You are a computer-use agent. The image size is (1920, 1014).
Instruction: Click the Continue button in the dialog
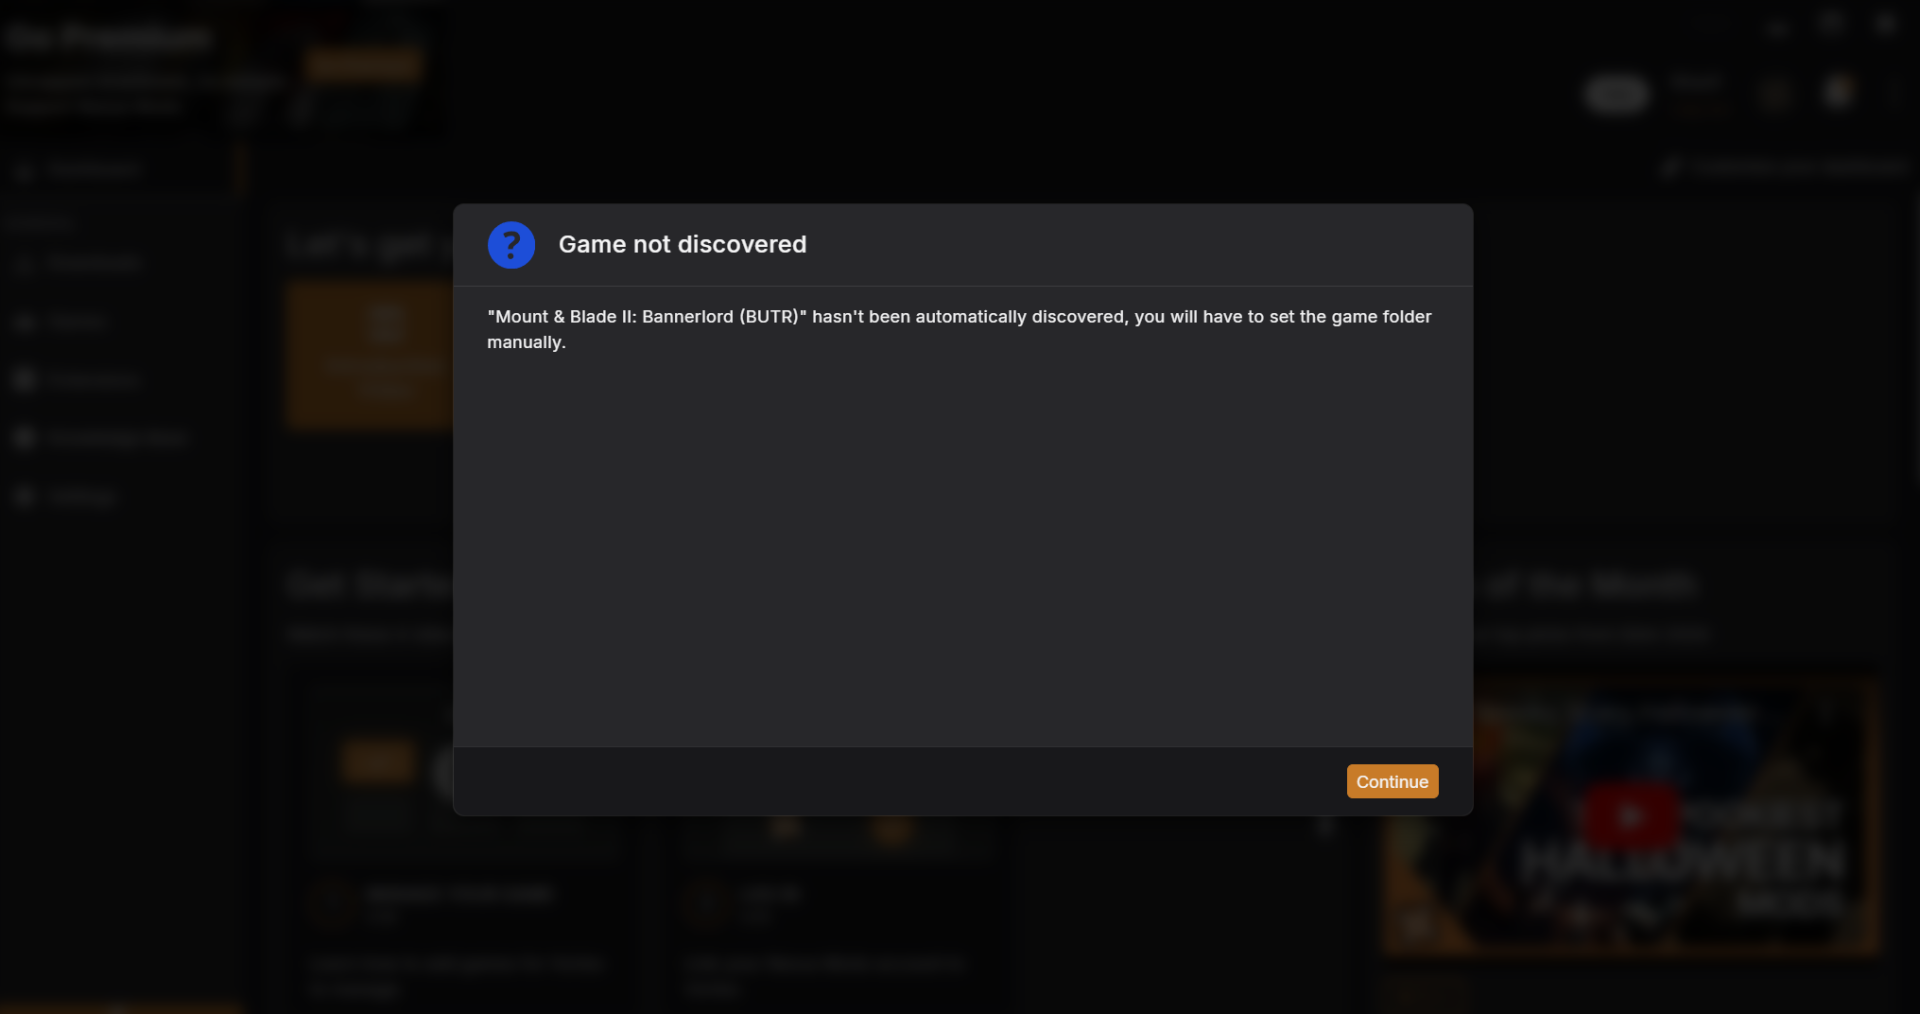(1392, 782)
